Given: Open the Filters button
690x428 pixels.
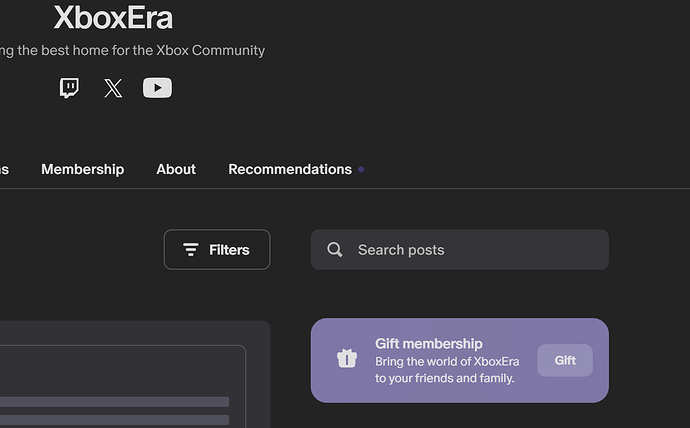Looking at the screenshot, I should pyautogui.click(x=217, y=249).
